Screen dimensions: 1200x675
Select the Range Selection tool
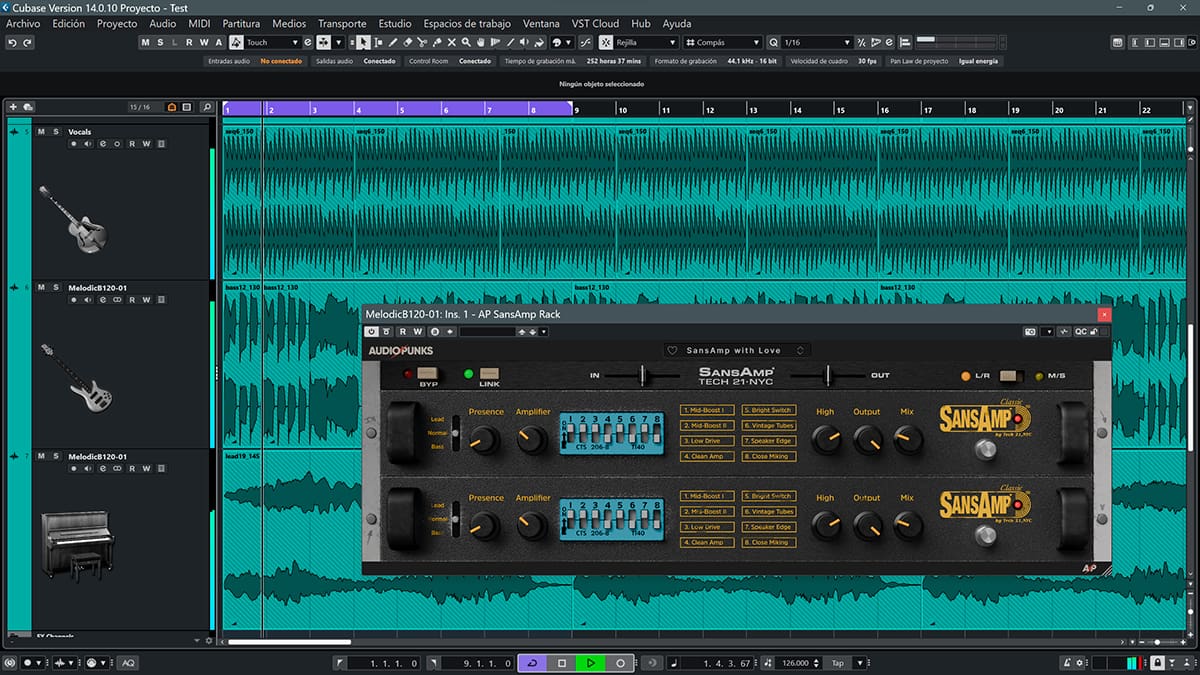coord(378,42)
